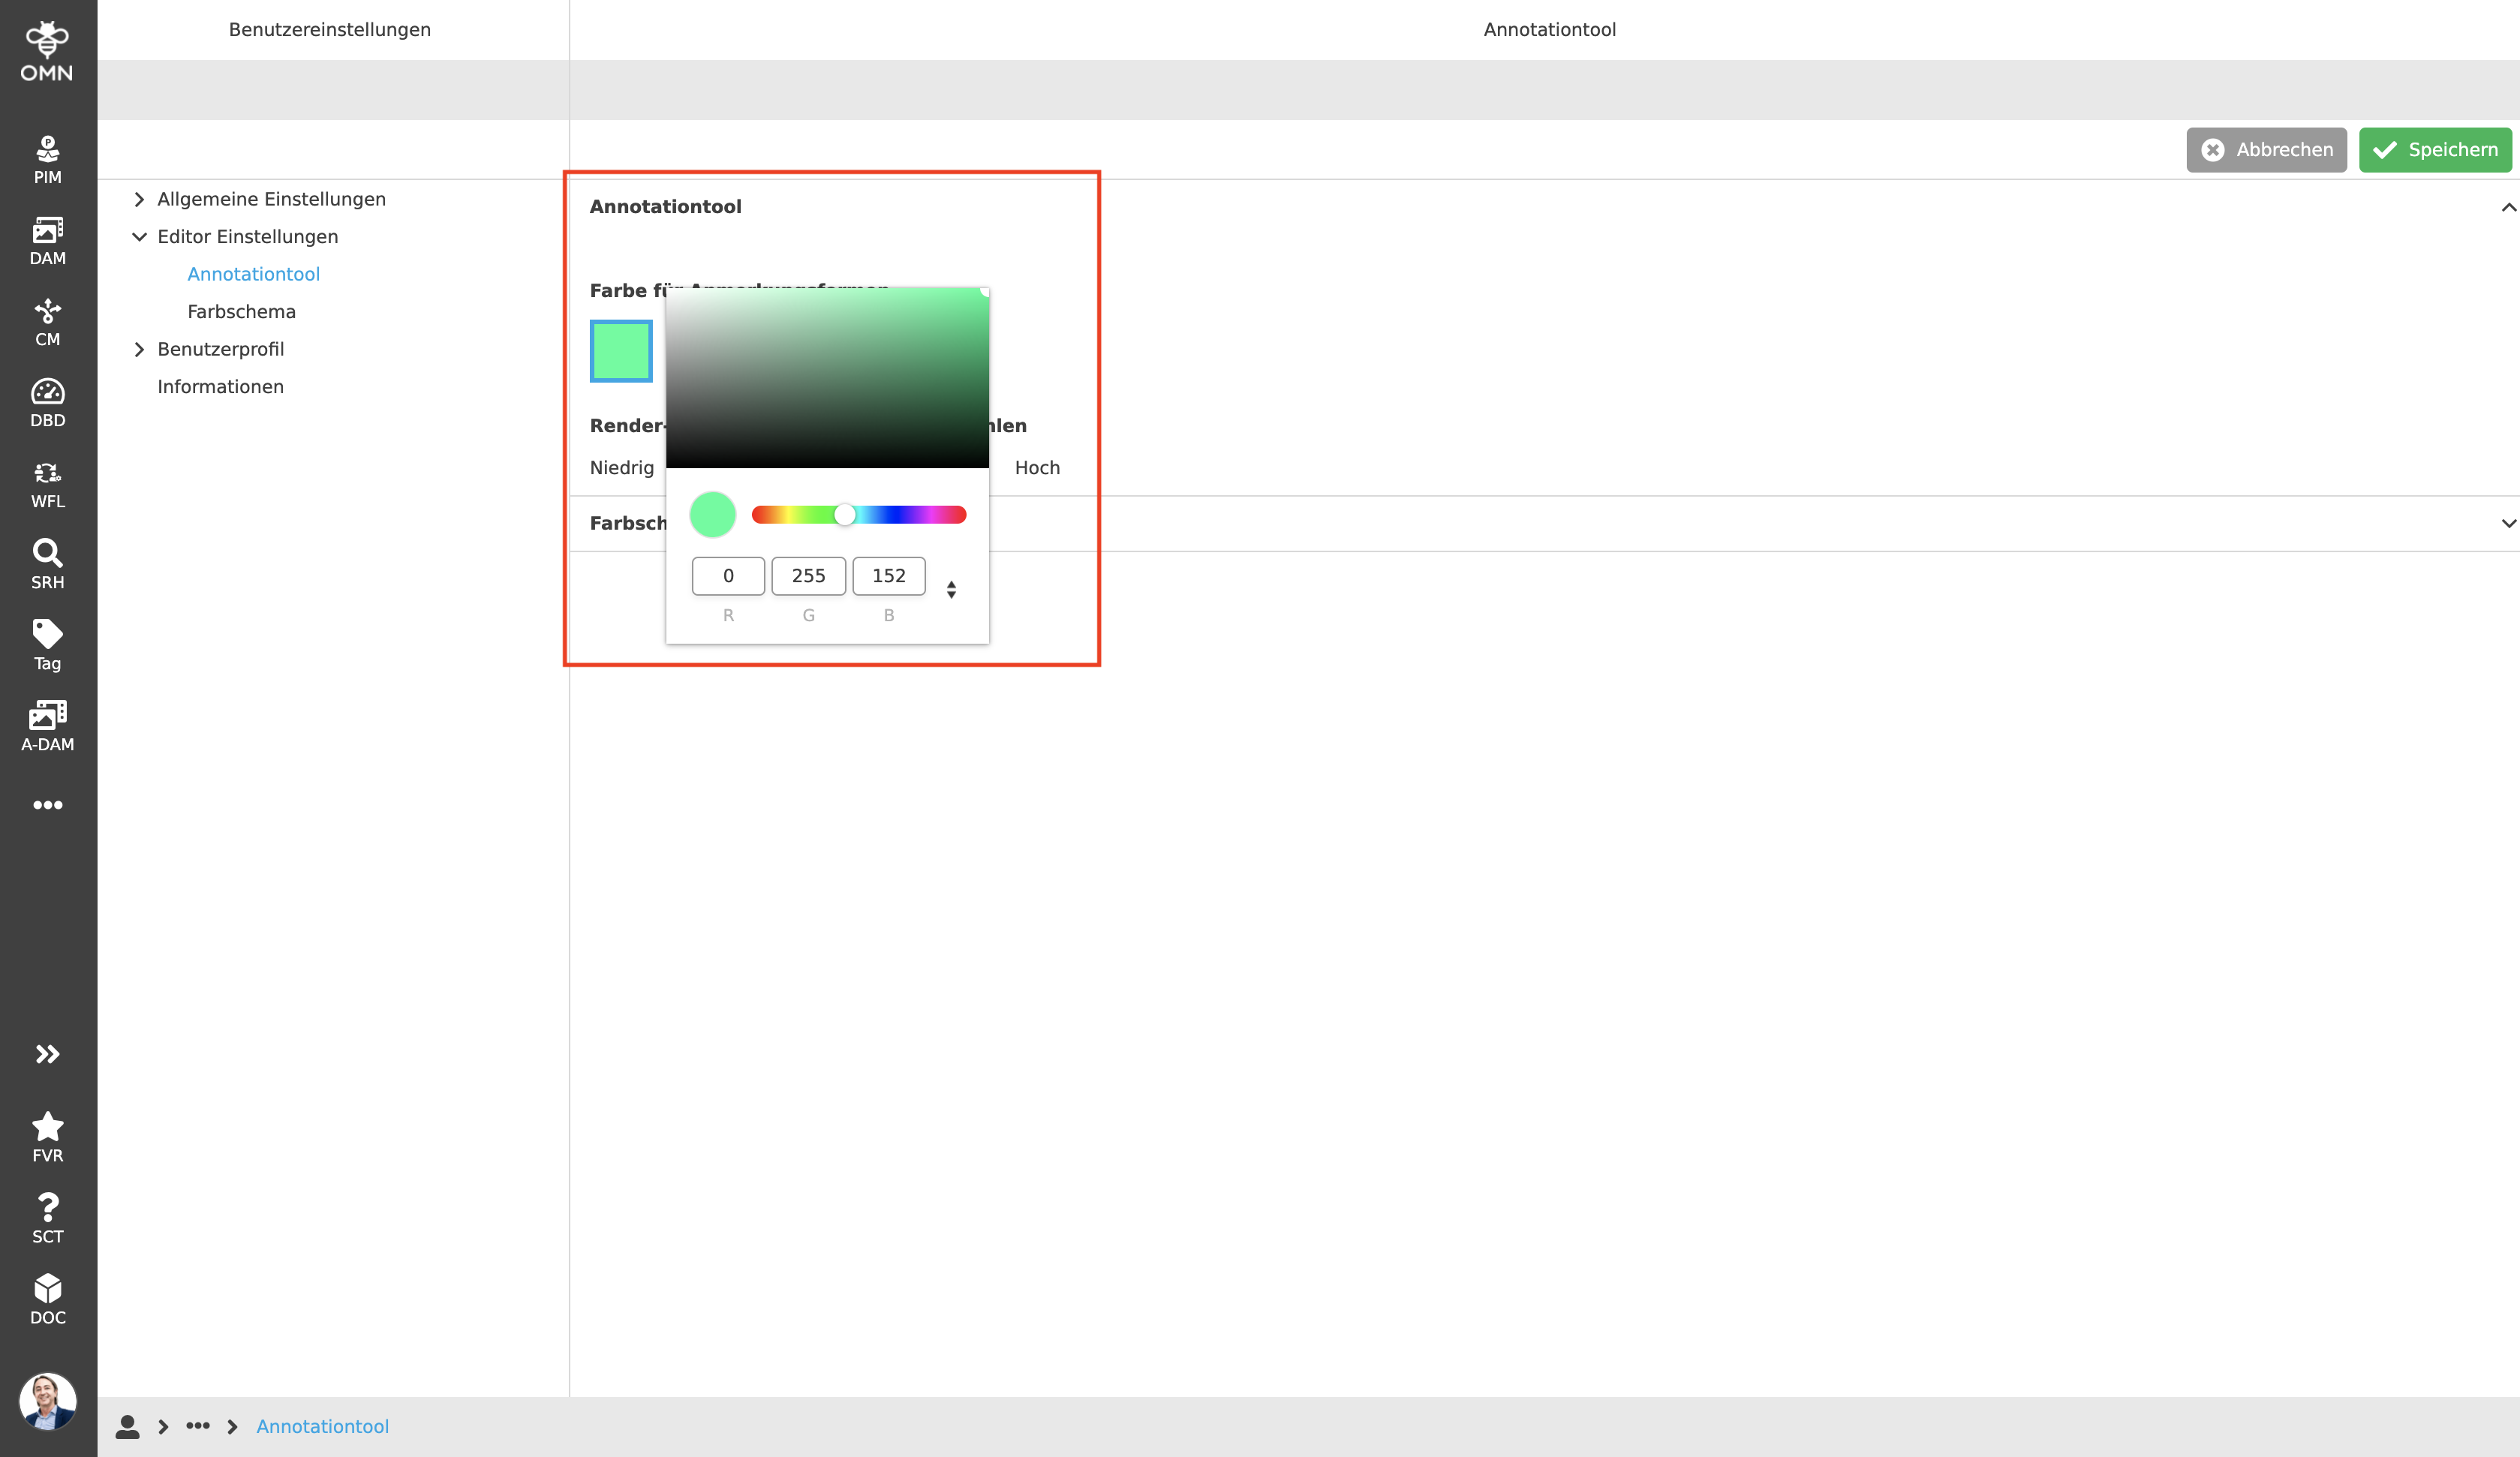The width and height of the screenshot is (2520, 1457).
Task: Open the PIM module in the sidebar
Action: point(47,158)
